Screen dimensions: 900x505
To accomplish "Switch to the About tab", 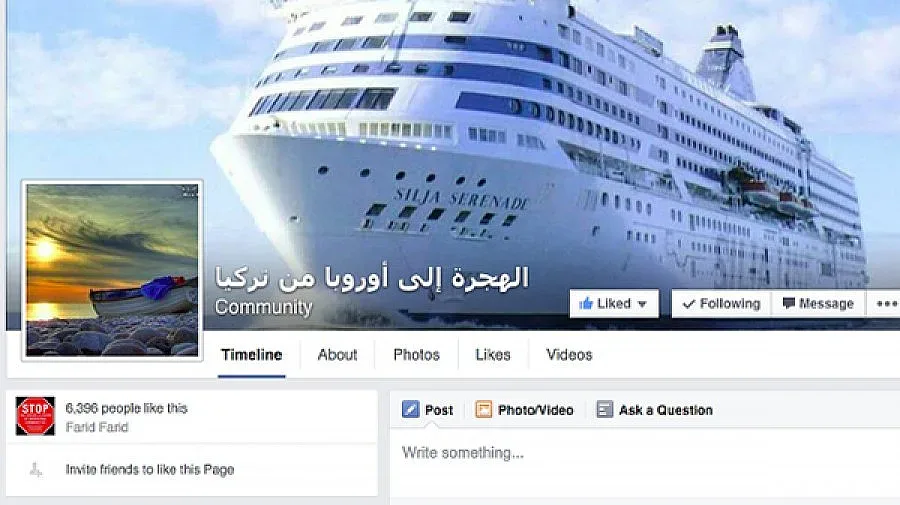I will 338,355.
